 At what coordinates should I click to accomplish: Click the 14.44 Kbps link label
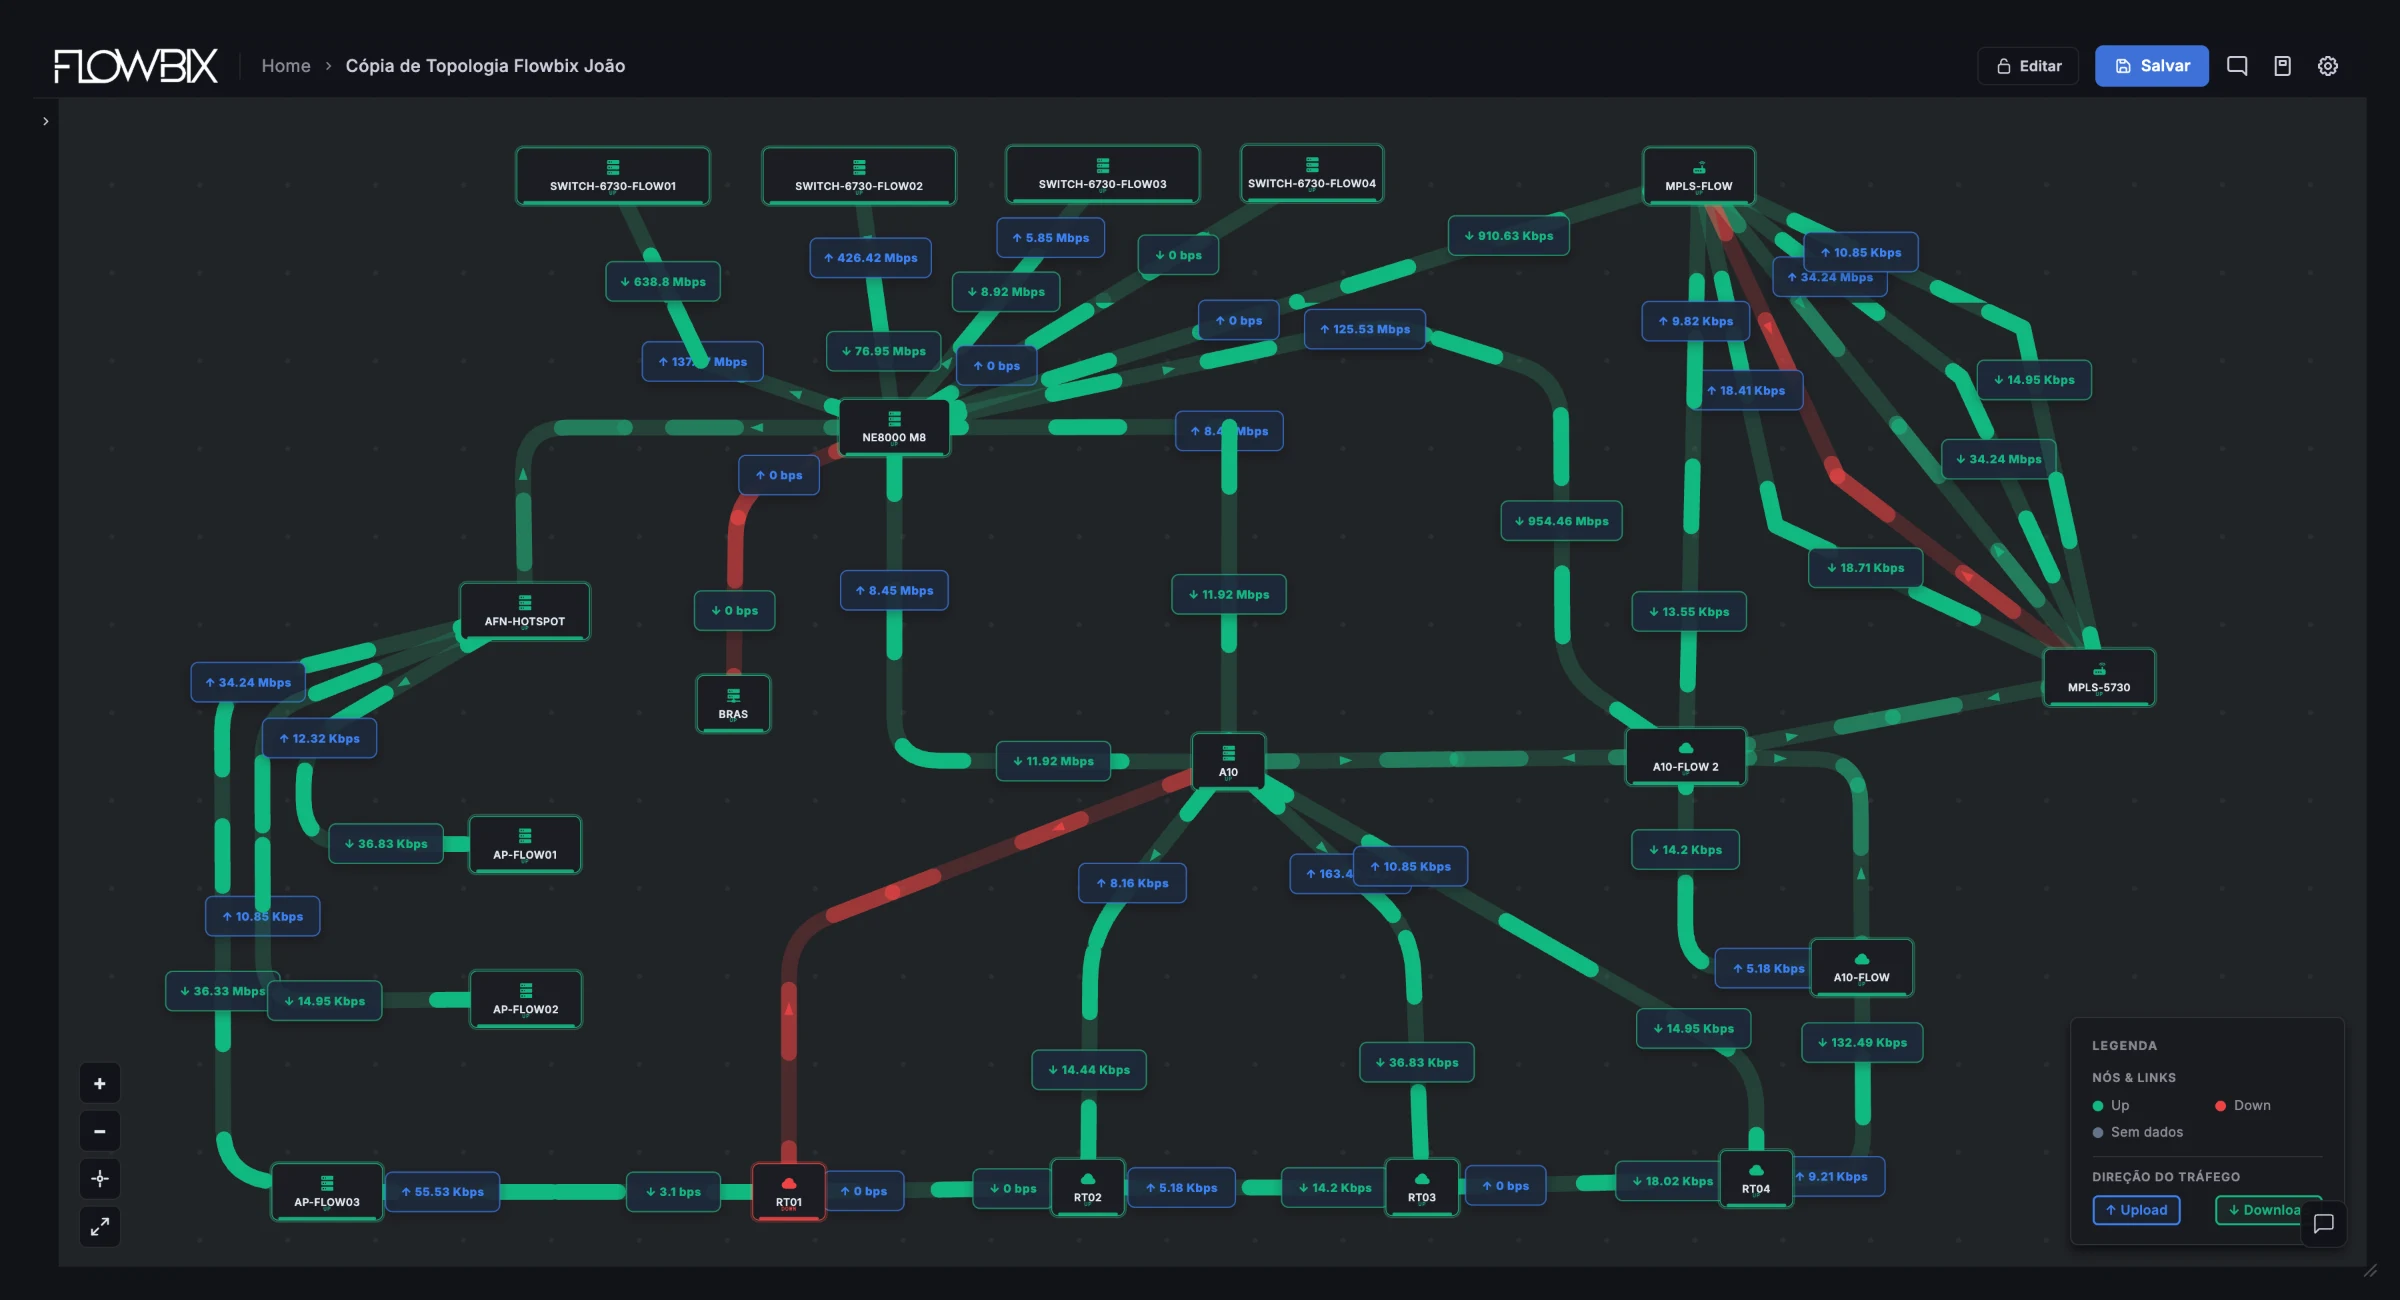click(x=1089, y=1070)
